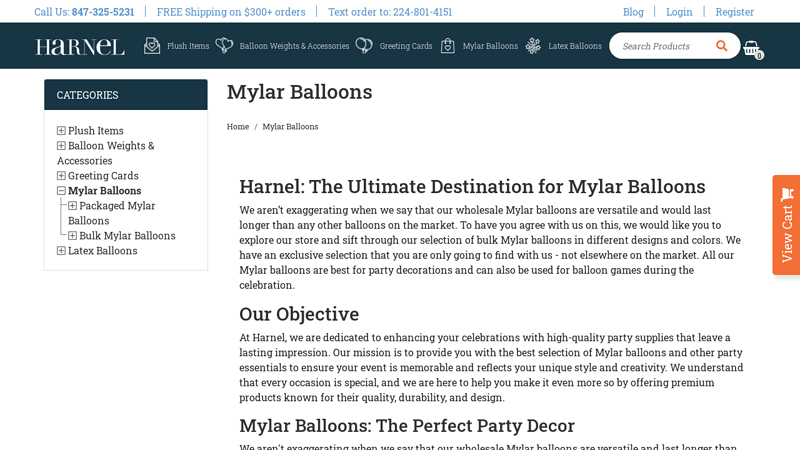Screen dimensions: 800x450
Task: Open Latex Balloons in top navigation
Action: click(x=574, y=46)
